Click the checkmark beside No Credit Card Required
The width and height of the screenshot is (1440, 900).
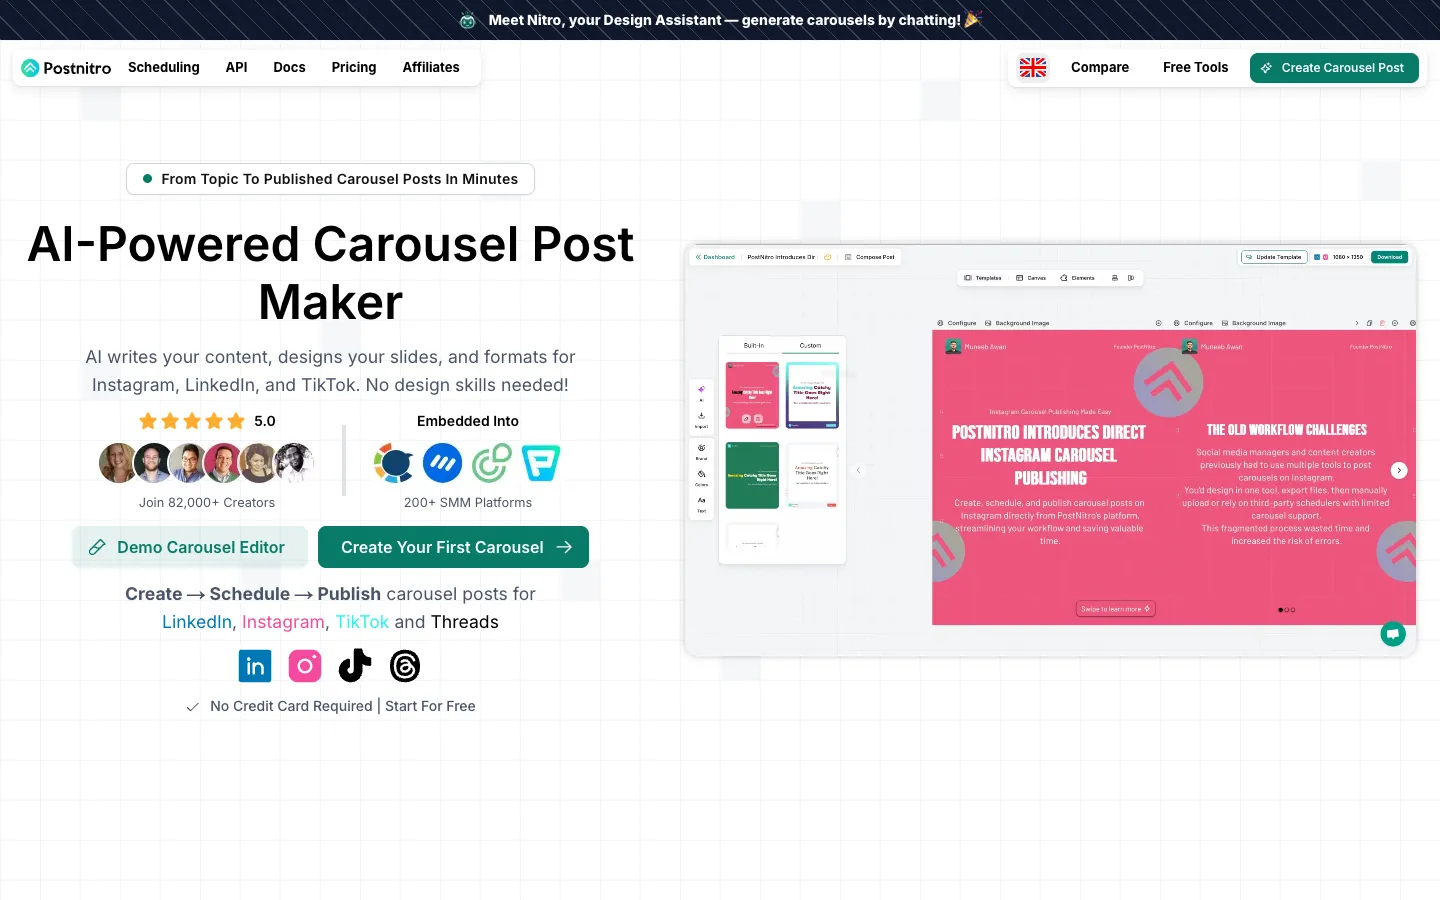[192, 707]
